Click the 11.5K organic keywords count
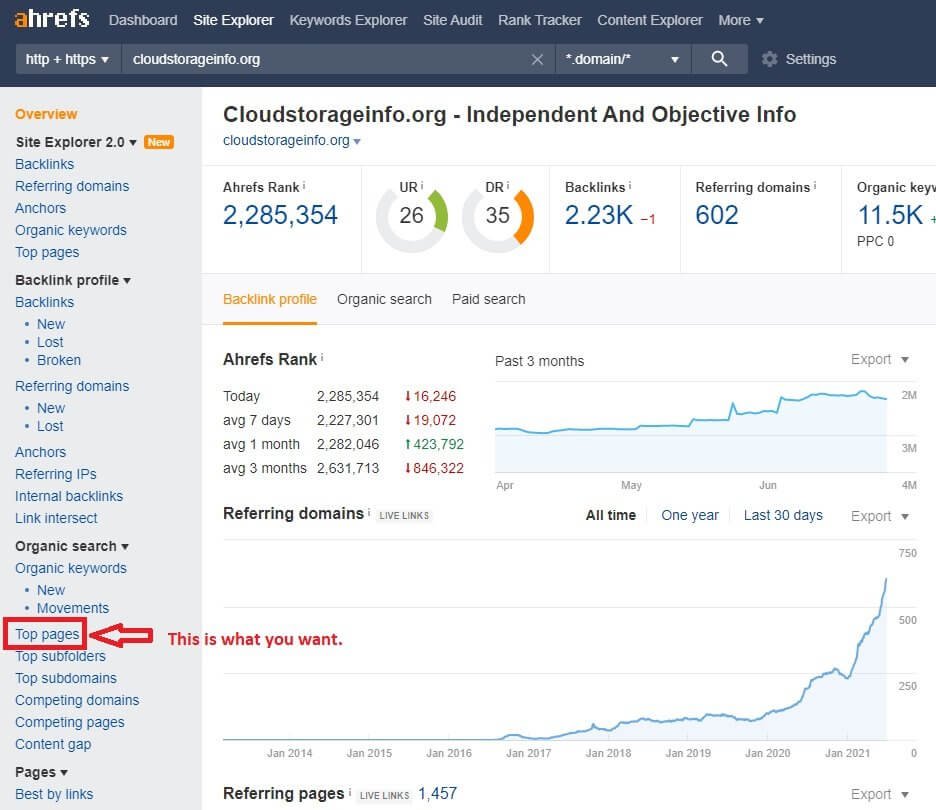Viewport: 936px width, 810px height. coord(891,215)
